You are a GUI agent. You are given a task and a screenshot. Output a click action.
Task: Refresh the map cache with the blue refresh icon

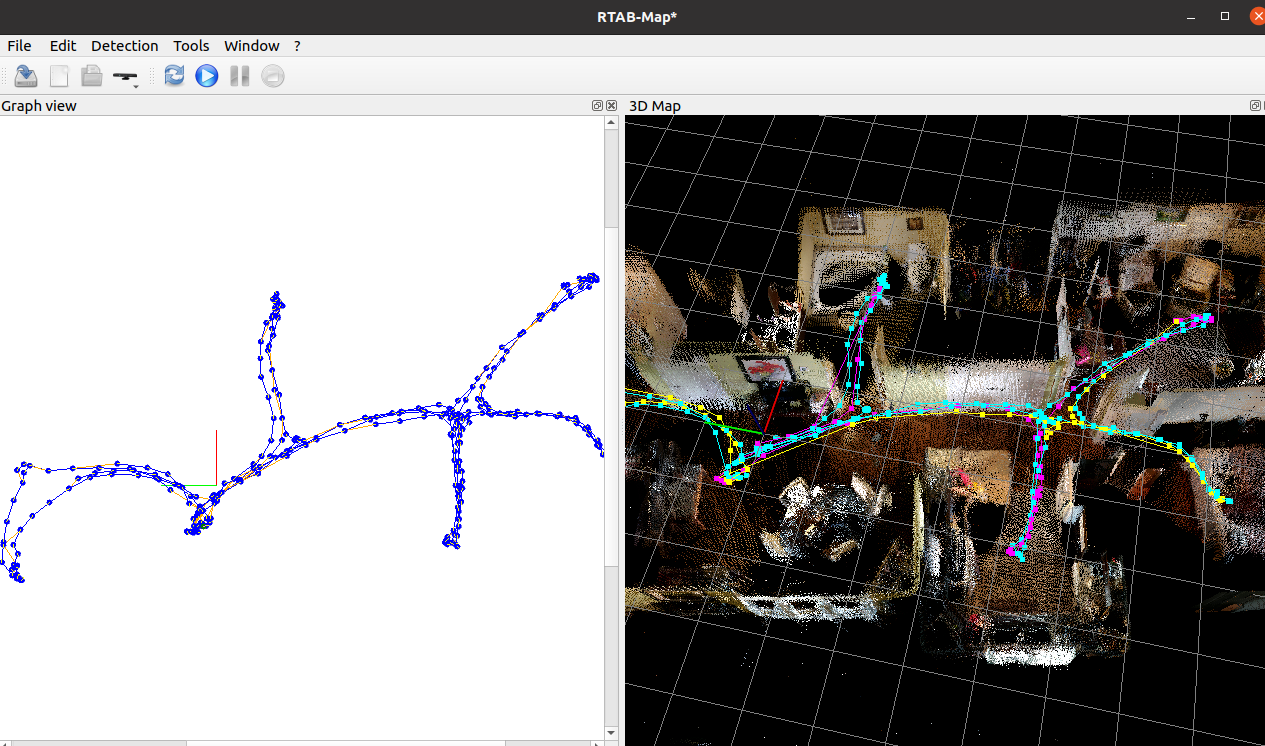point(174,76)
